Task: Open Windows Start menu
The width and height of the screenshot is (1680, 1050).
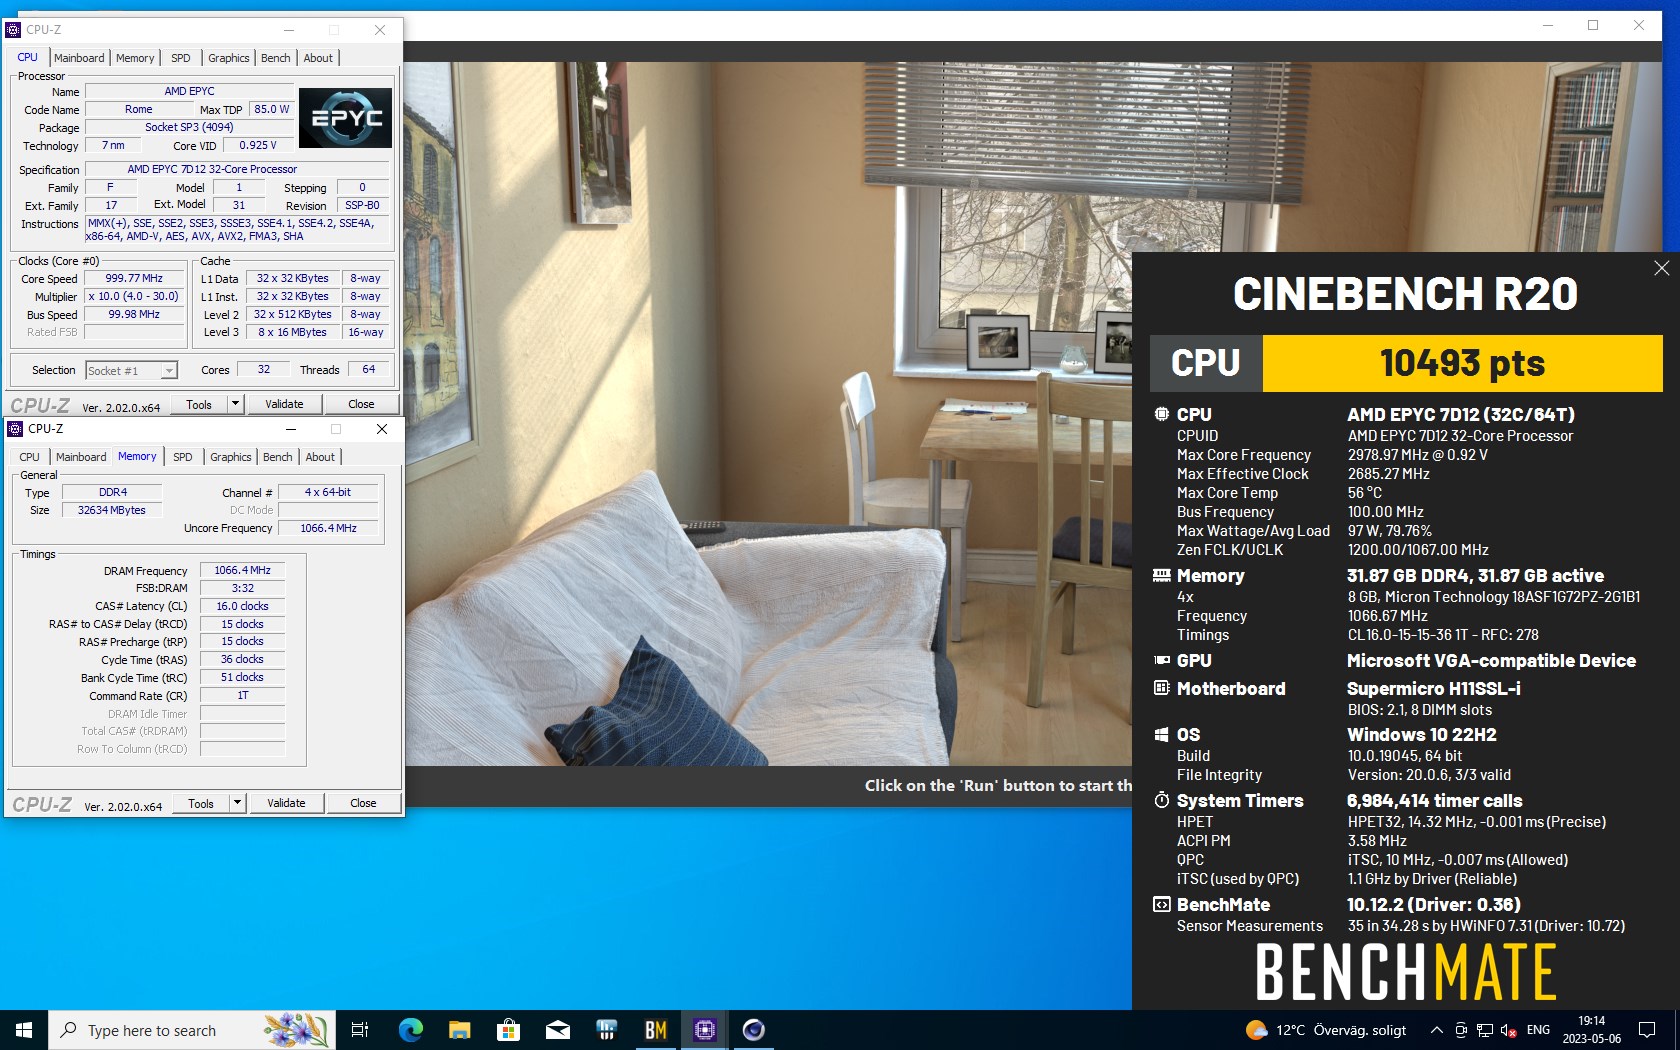Action: [x=24, y=1030]
